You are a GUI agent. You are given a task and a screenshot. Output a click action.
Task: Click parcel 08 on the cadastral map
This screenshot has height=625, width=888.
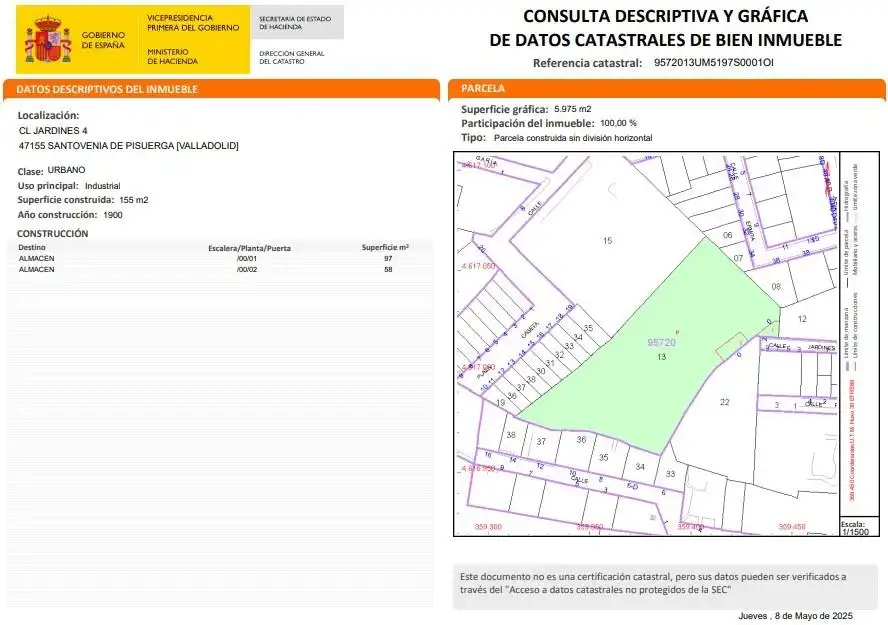tap(776, 286)
